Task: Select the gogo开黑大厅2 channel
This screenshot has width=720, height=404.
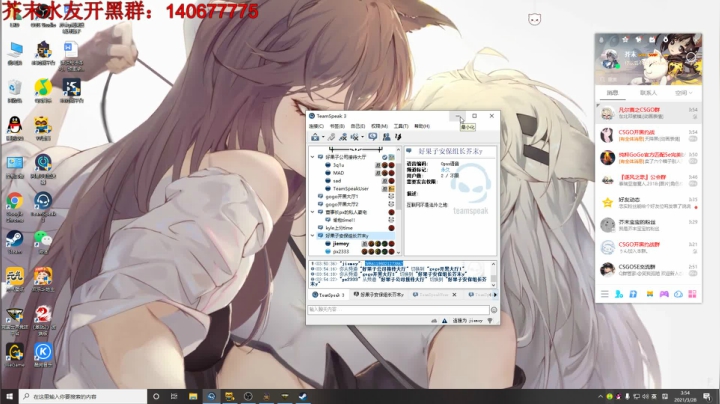Action: [342, 204]
